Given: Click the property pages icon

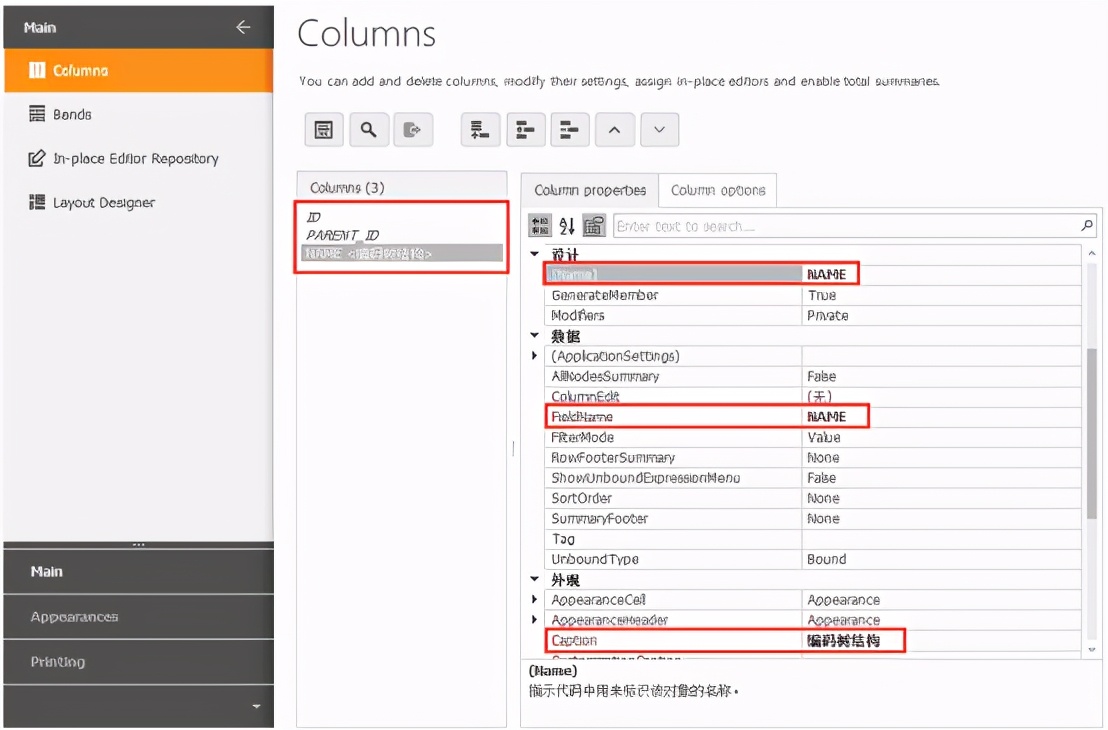Looking at the screenshot, I should pos(594,225).
